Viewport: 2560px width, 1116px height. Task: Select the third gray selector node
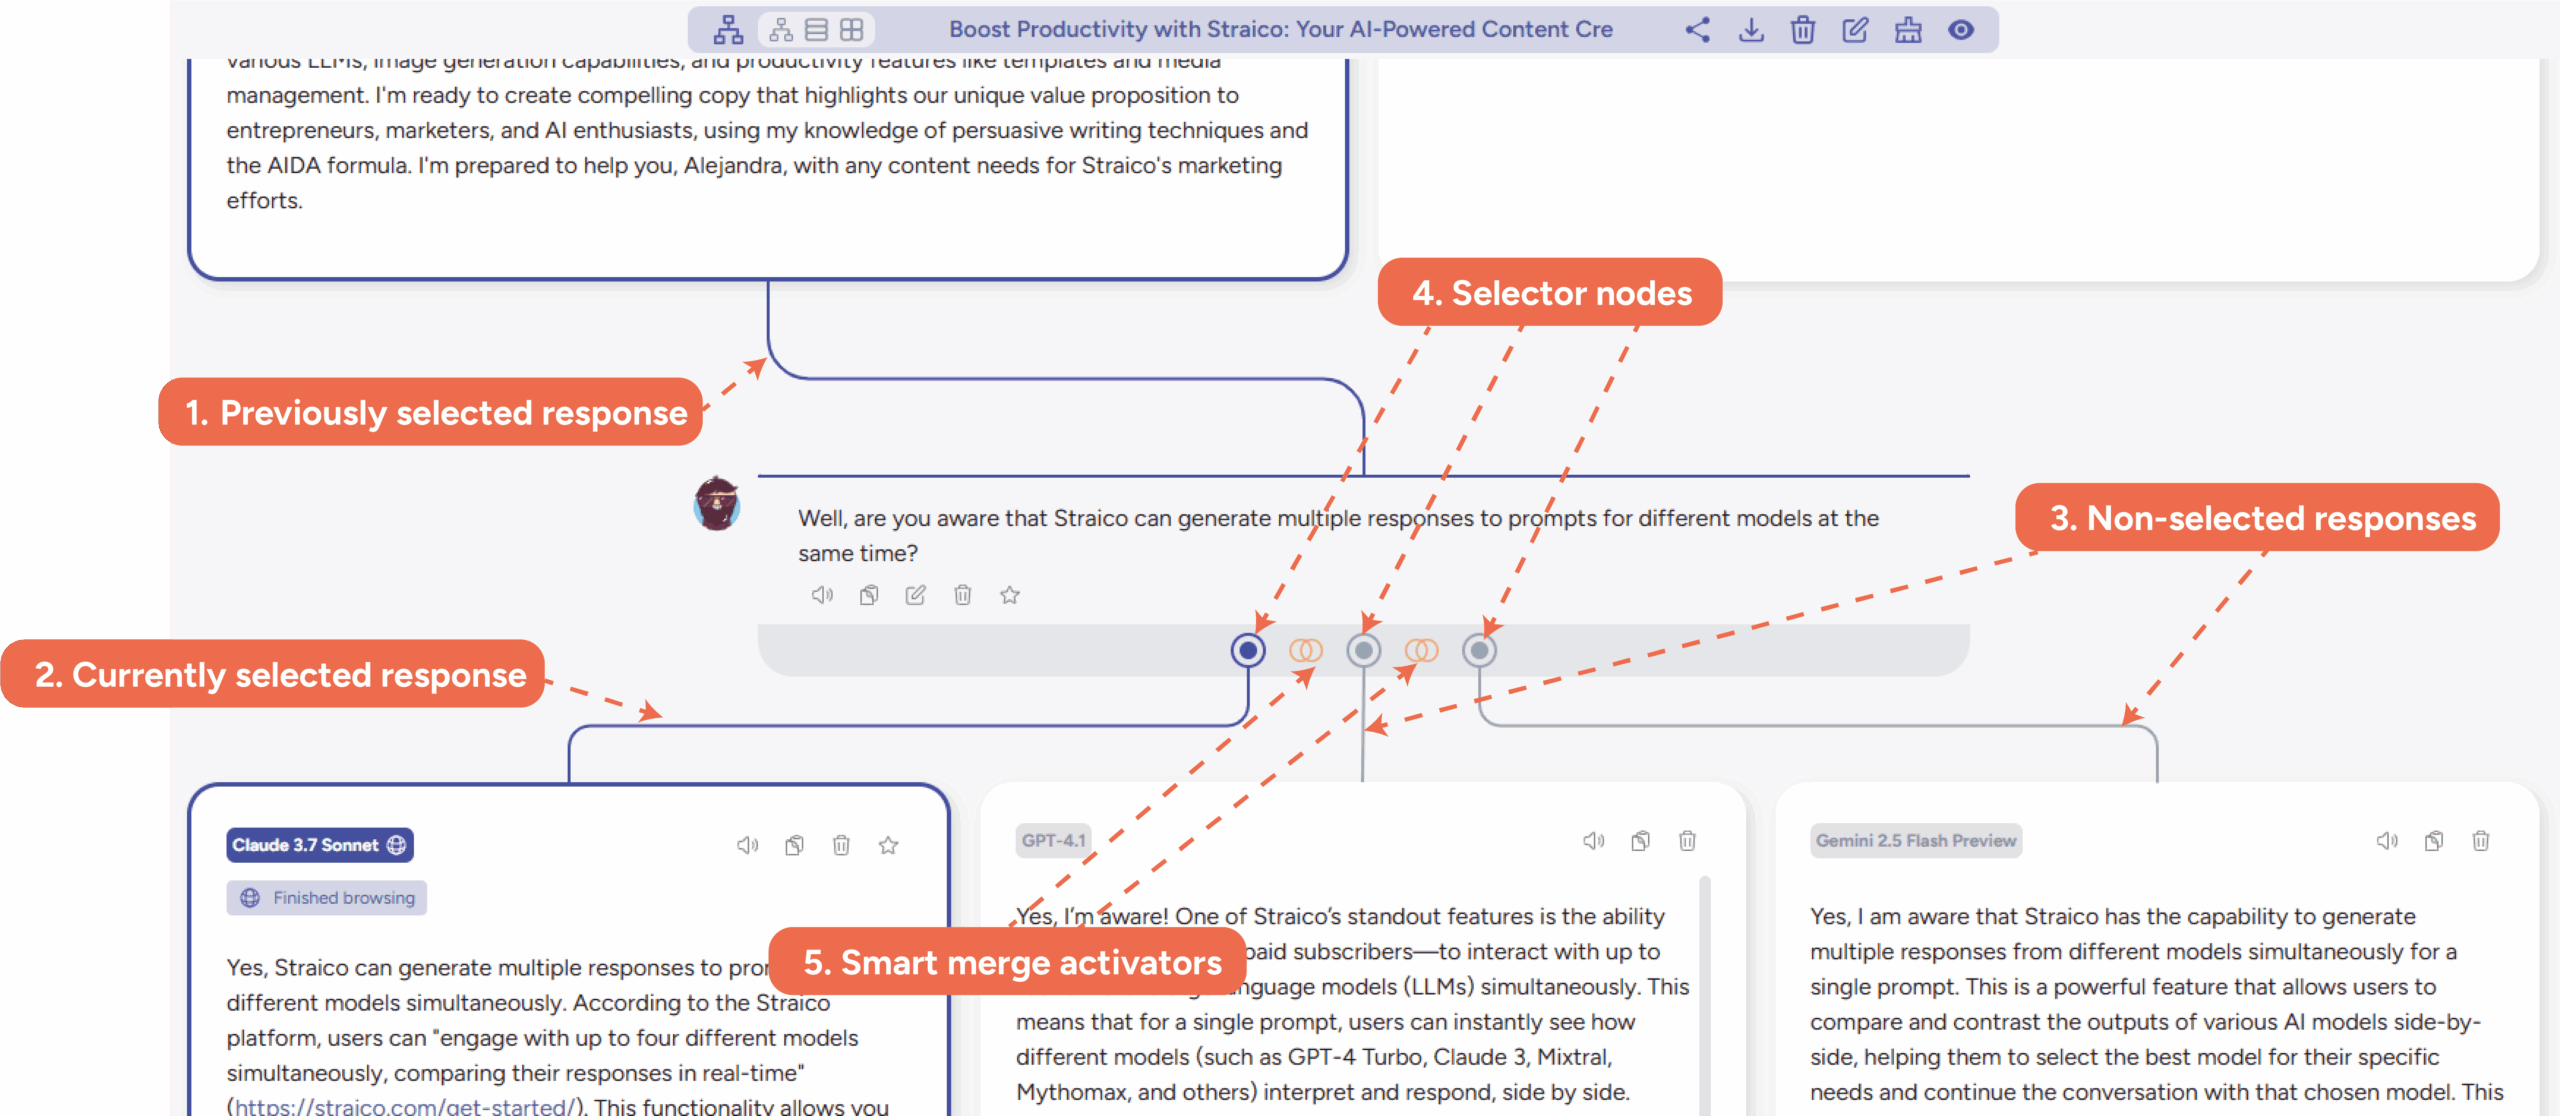(x=1479, y=651)
